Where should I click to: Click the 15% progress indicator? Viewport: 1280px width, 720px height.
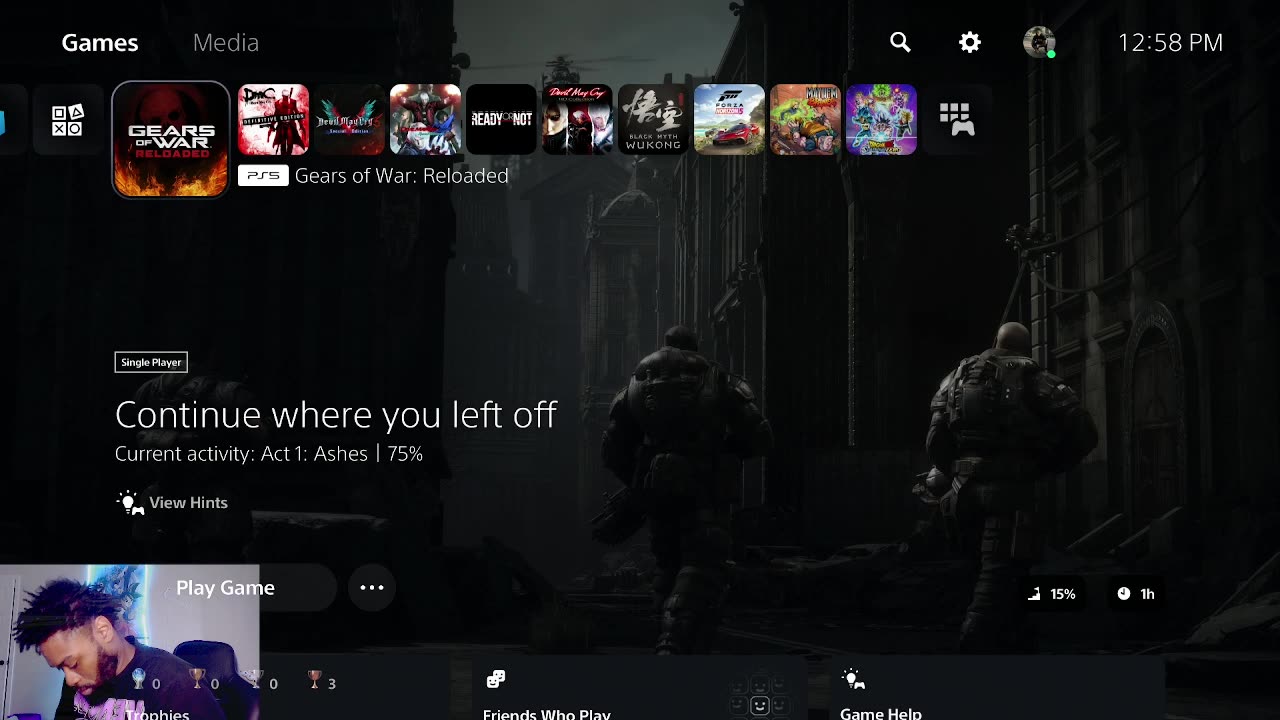tap(1052, 594)
